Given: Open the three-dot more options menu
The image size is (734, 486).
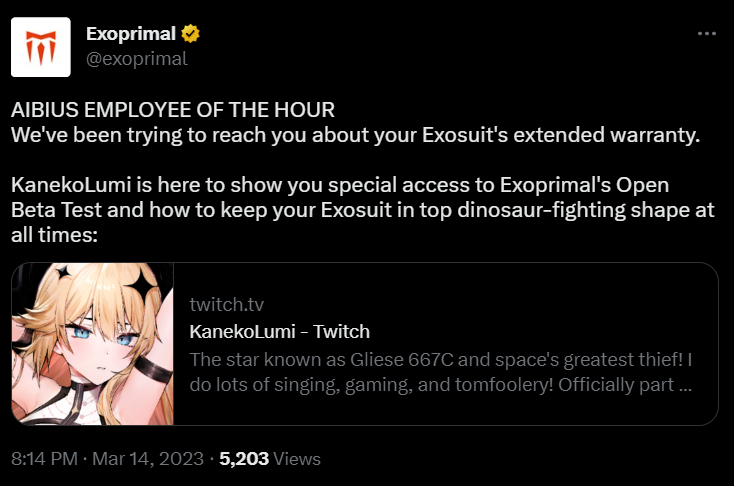Looking at the screenshot, I should click(x=706, y=33).
